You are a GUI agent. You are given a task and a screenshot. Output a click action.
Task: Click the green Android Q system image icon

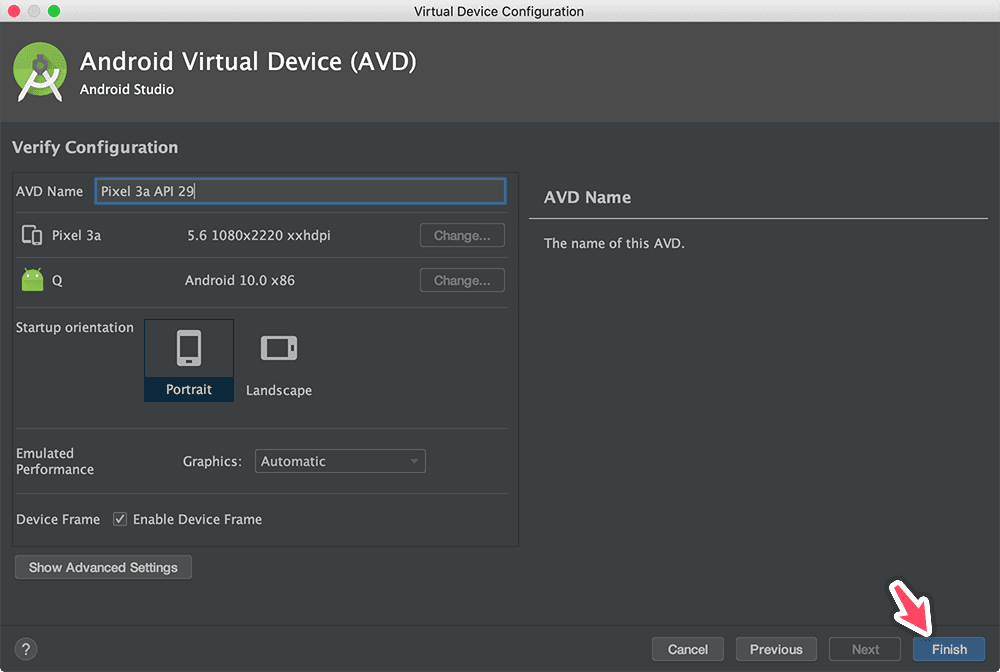point(33,280)
